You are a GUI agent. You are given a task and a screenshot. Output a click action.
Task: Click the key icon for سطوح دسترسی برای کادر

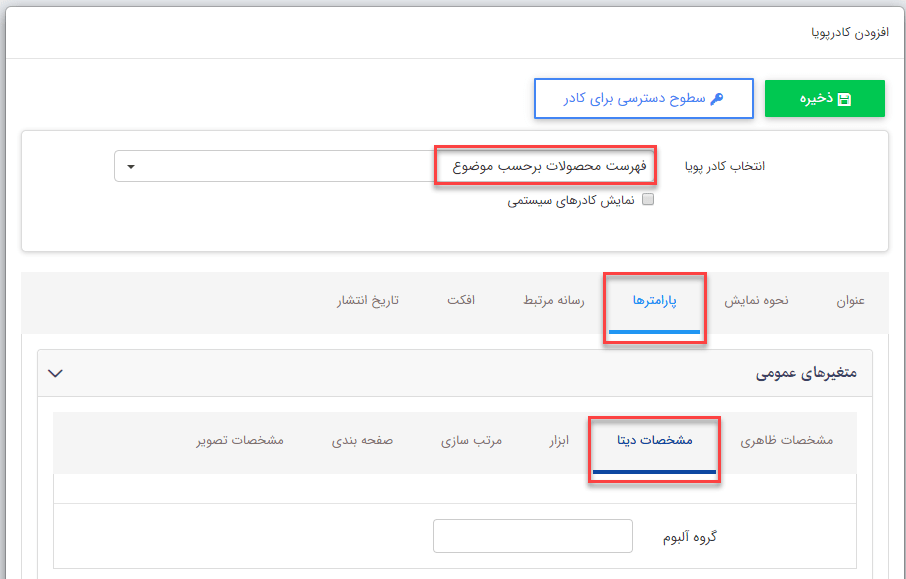(x=715, y=99)
